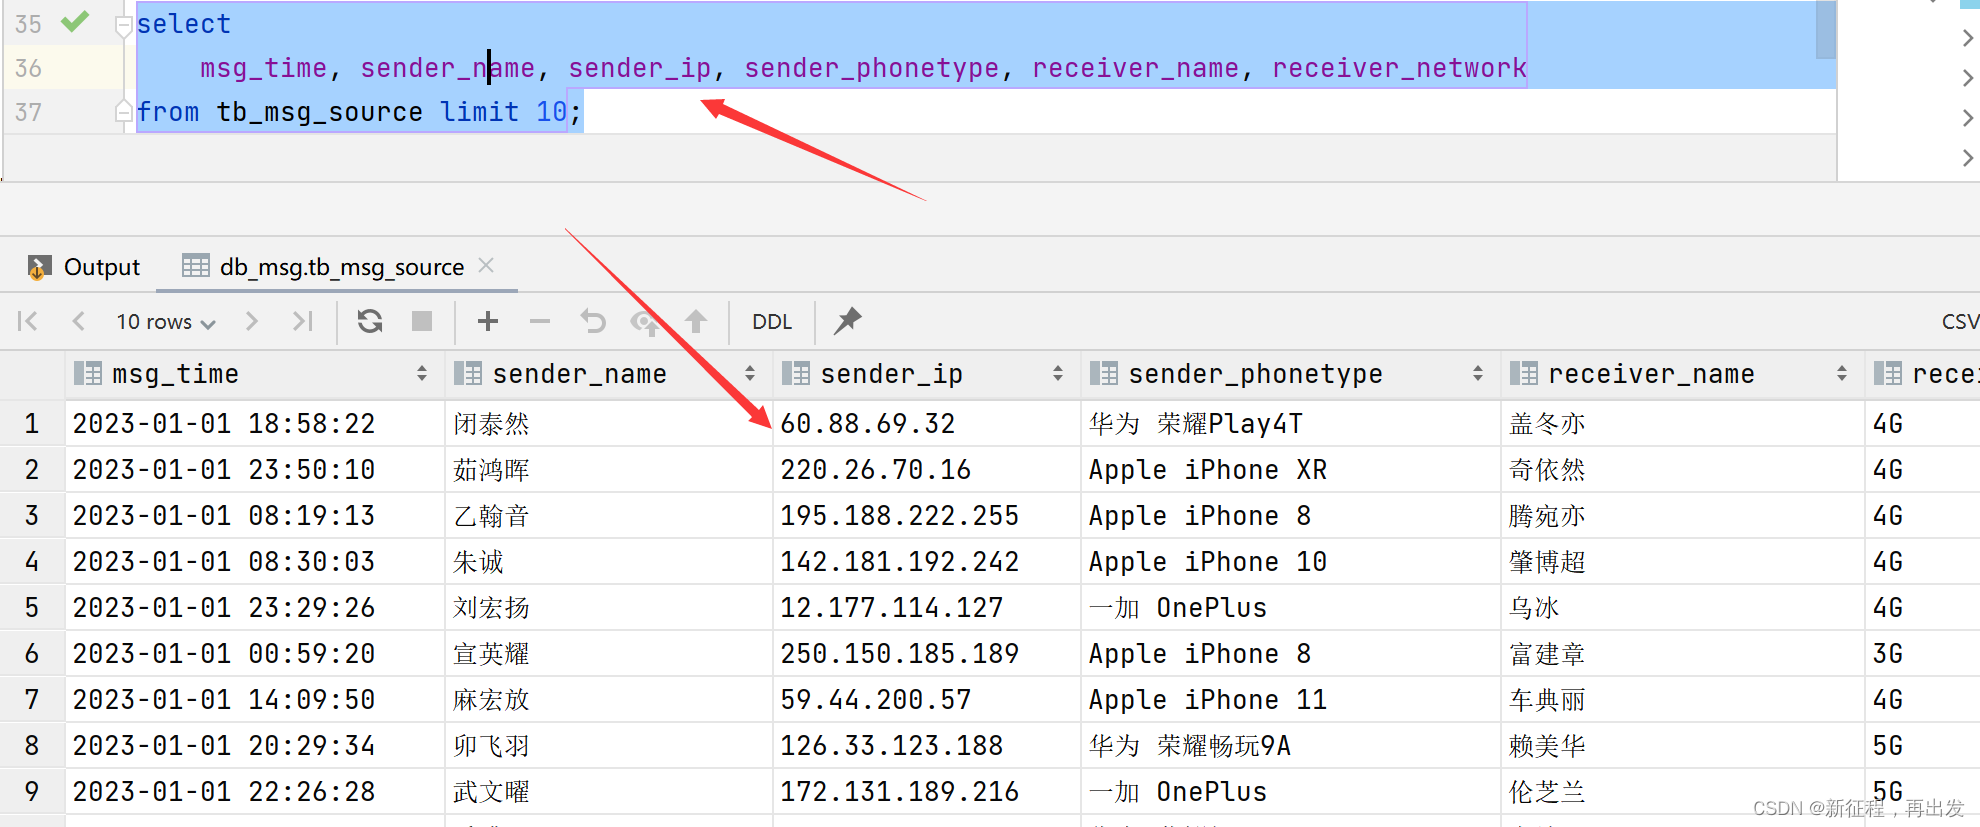Click the msg_time column header

(255, 374)
